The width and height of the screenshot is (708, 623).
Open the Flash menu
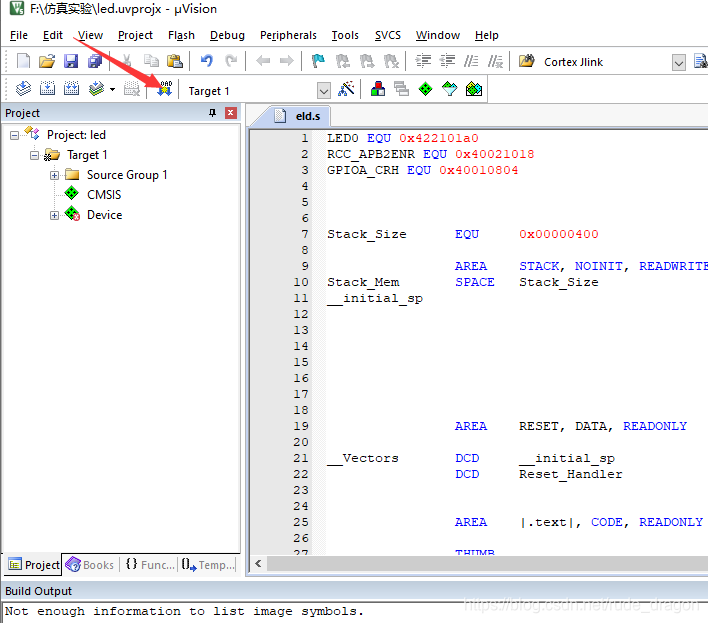181,35
